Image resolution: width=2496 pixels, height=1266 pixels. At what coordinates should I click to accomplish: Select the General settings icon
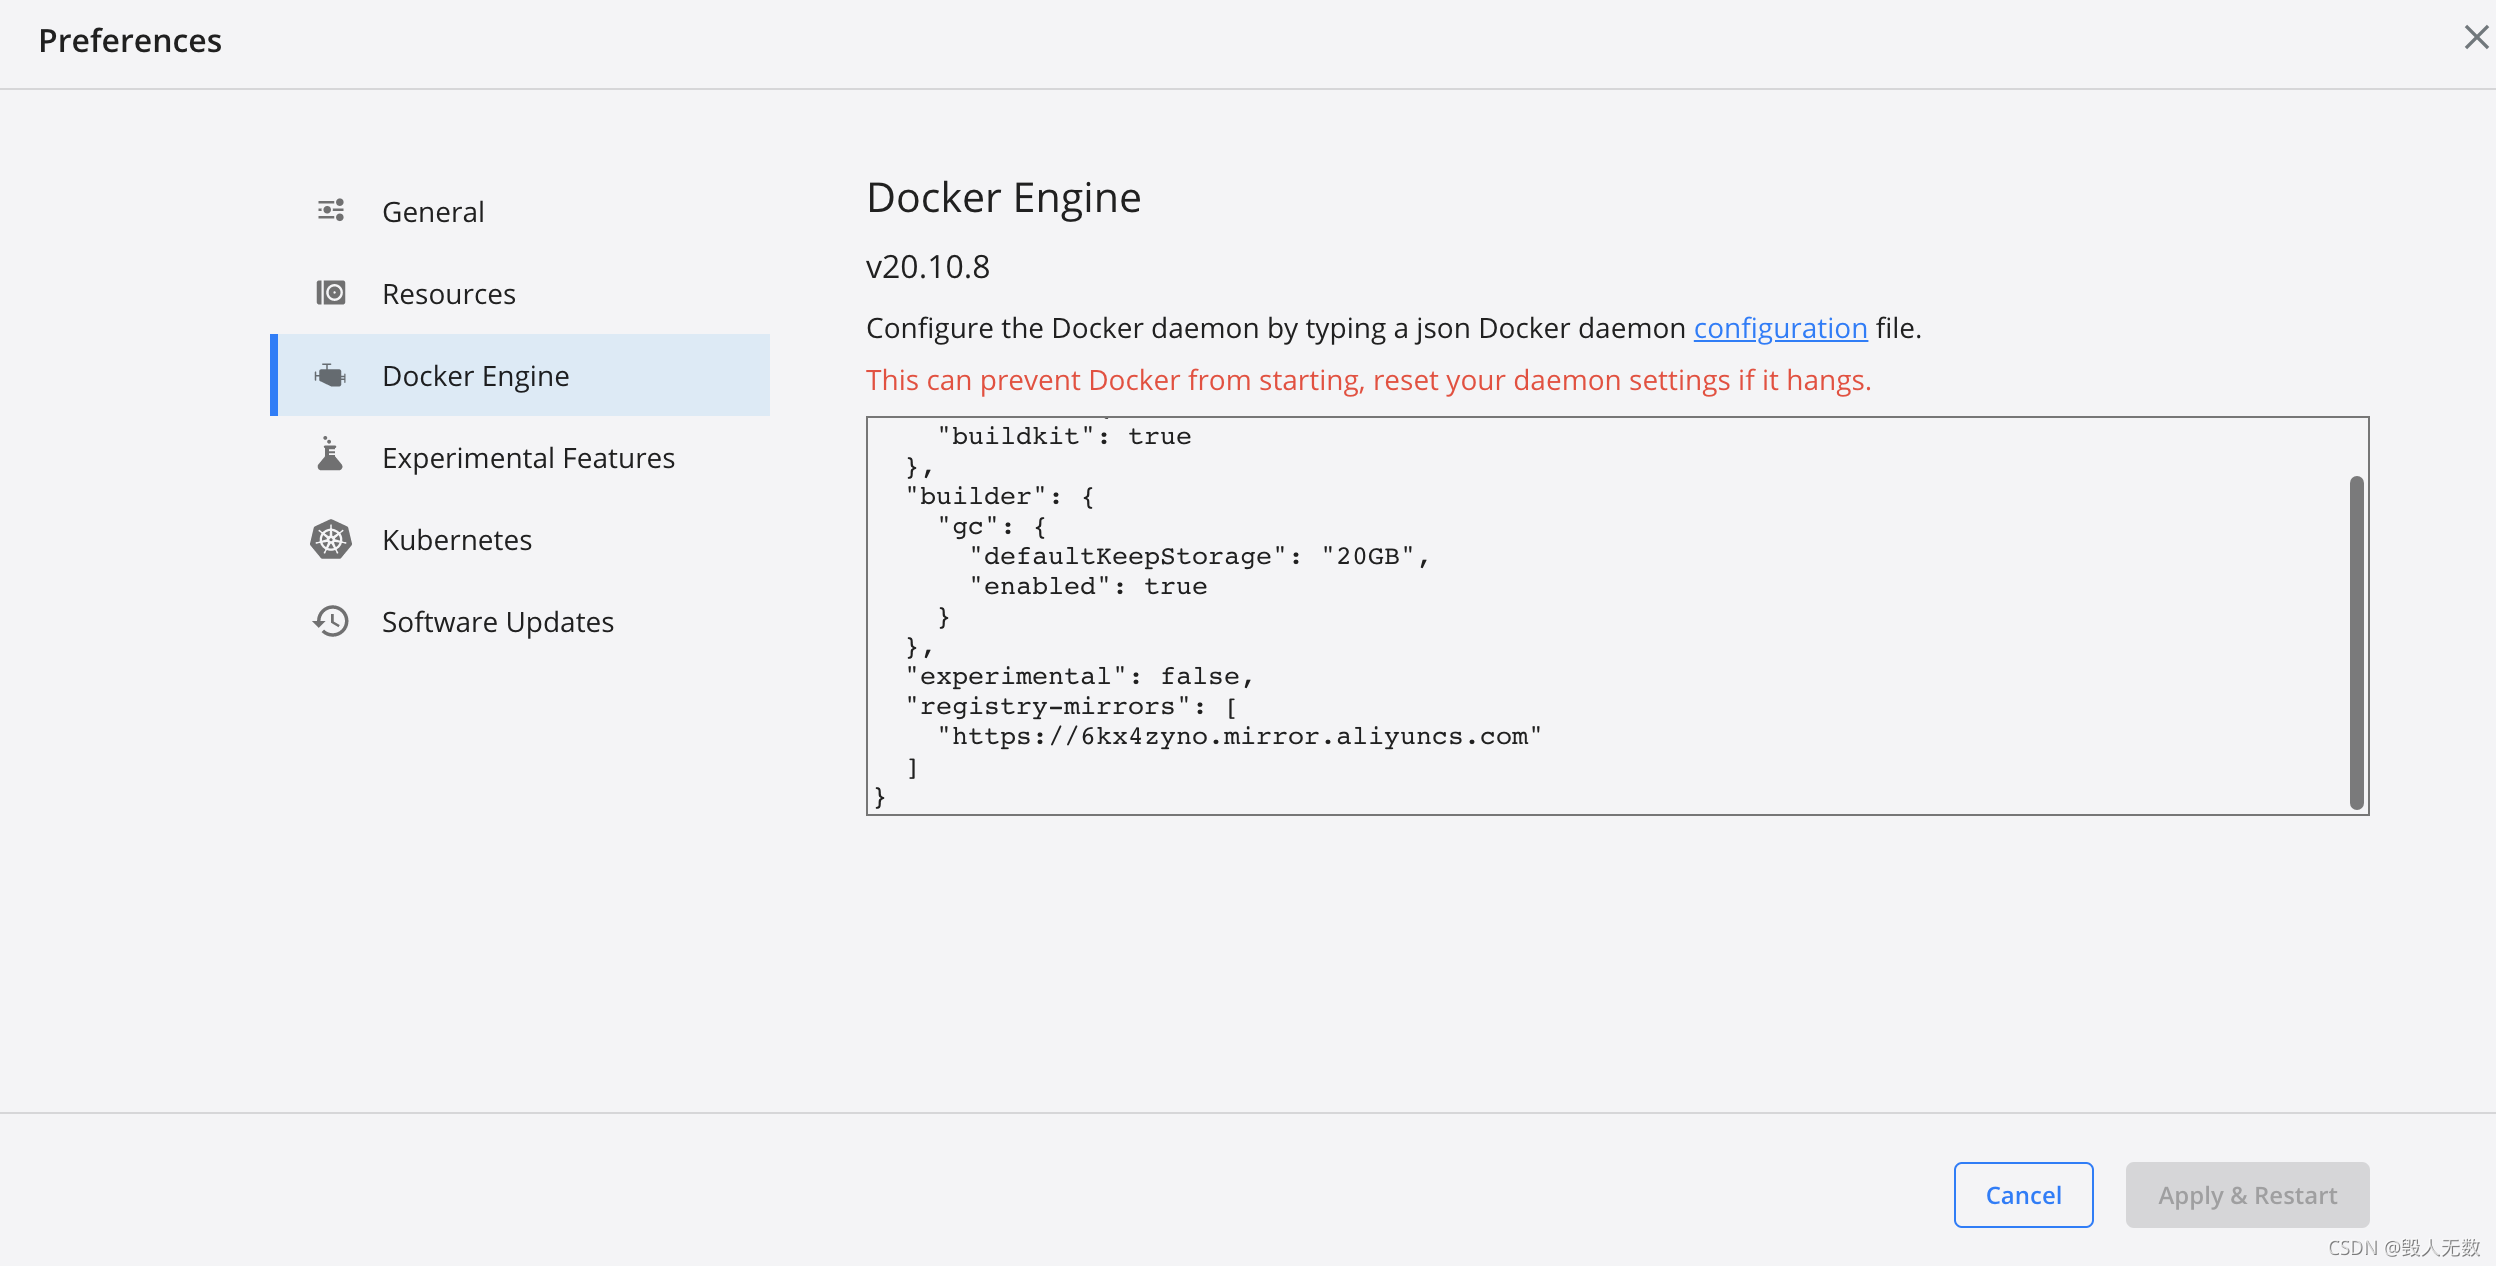331,210
